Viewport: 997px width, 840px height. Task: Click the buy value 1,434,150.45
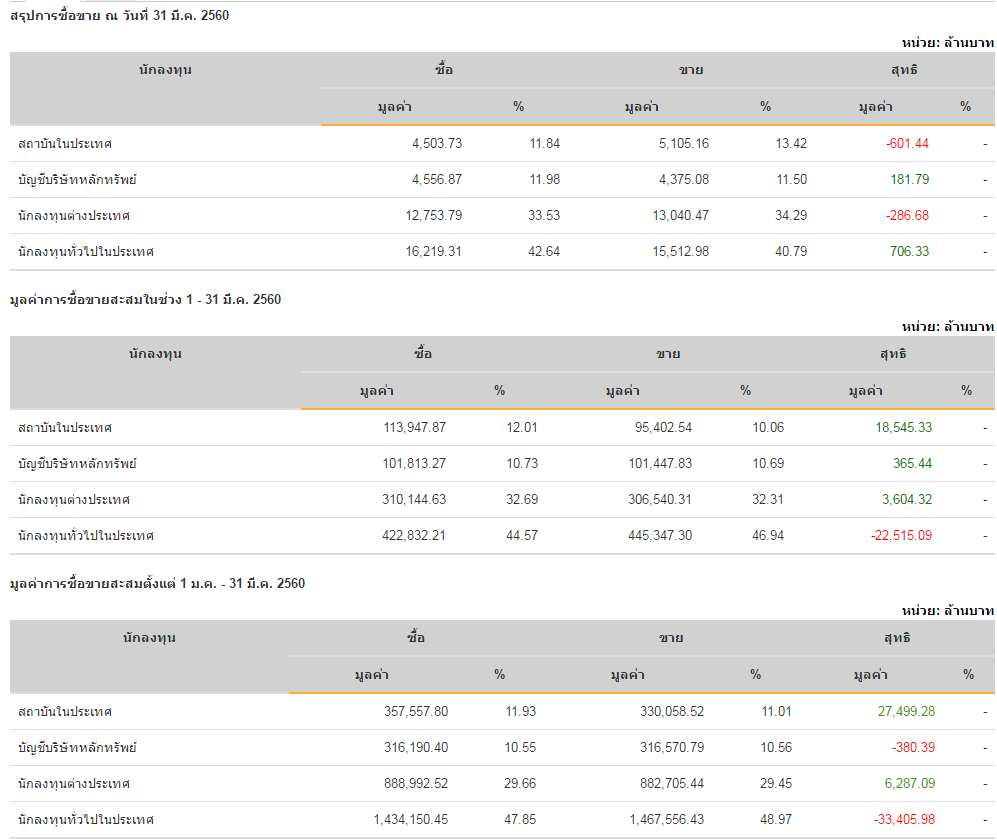[x=411, y=819]
